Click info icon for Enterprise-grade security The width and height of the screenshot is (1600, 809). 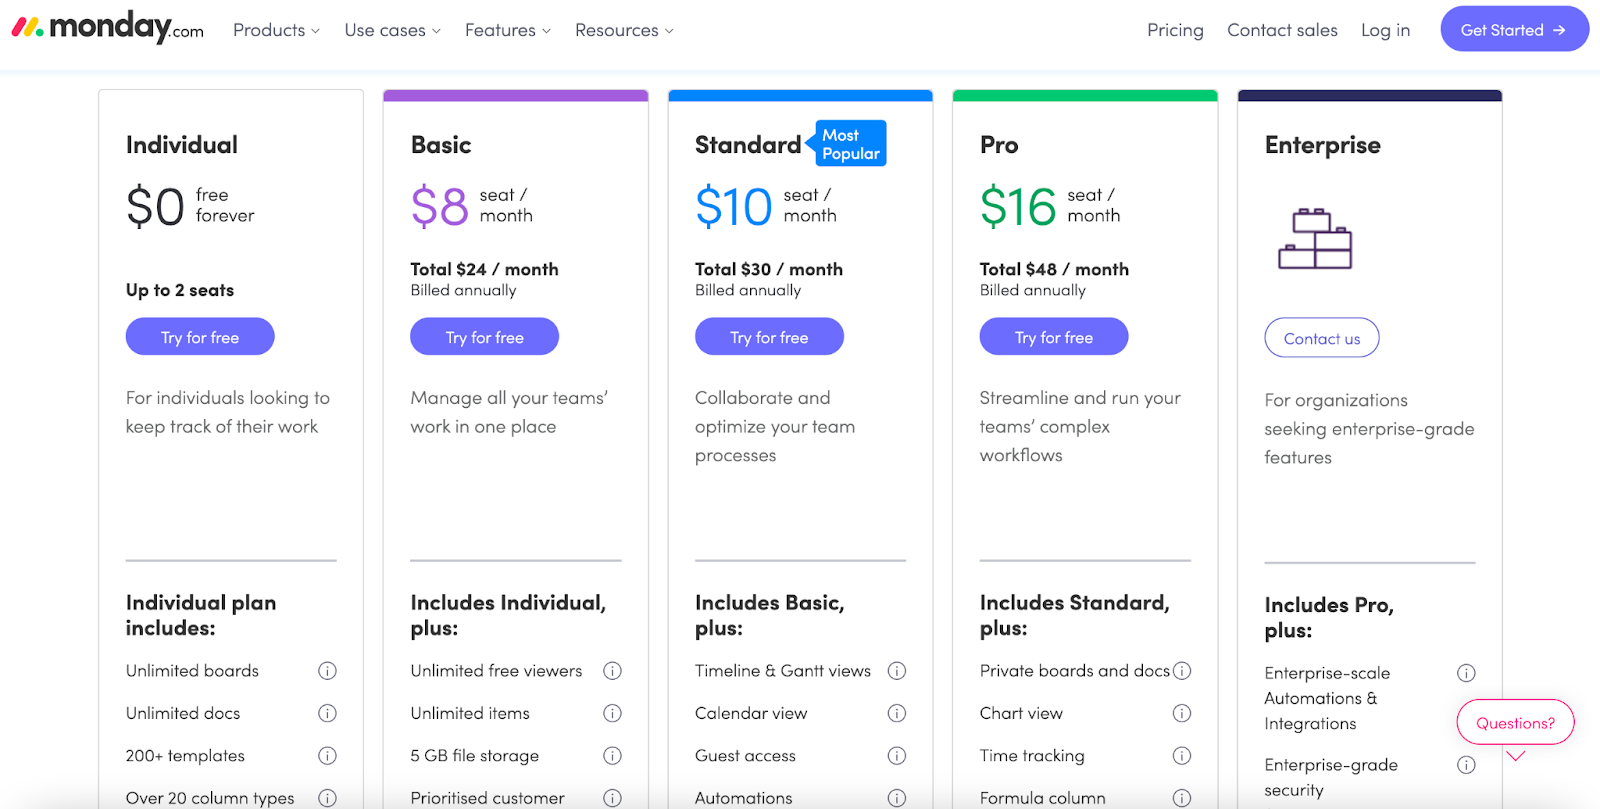[x=1466, y=765]
